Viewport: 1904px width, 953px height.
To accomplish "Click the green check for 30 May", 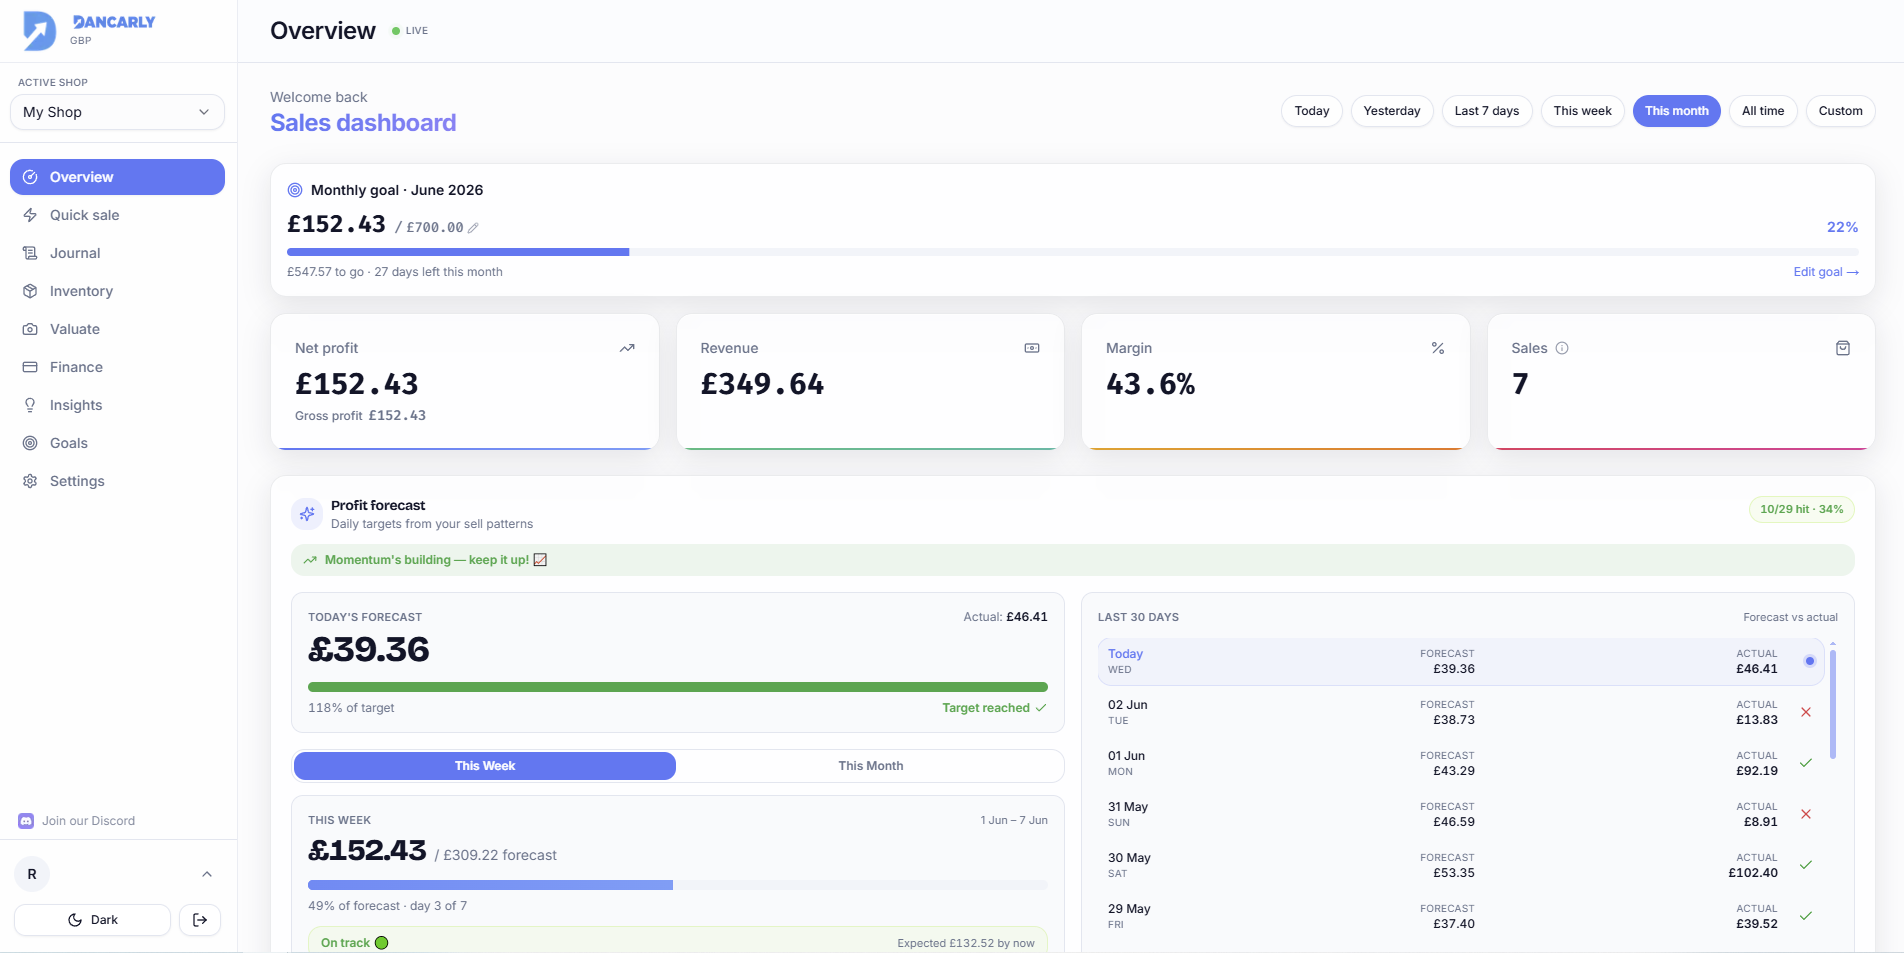I will coord(1806,865).
